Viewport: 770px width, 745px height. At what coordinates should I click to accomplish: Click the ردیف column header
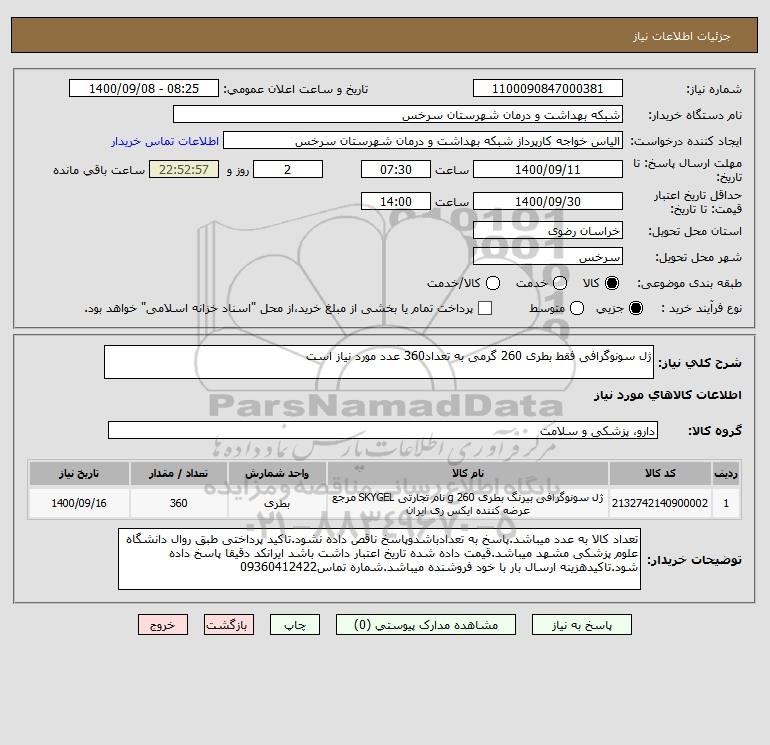(x=726, y=473)
